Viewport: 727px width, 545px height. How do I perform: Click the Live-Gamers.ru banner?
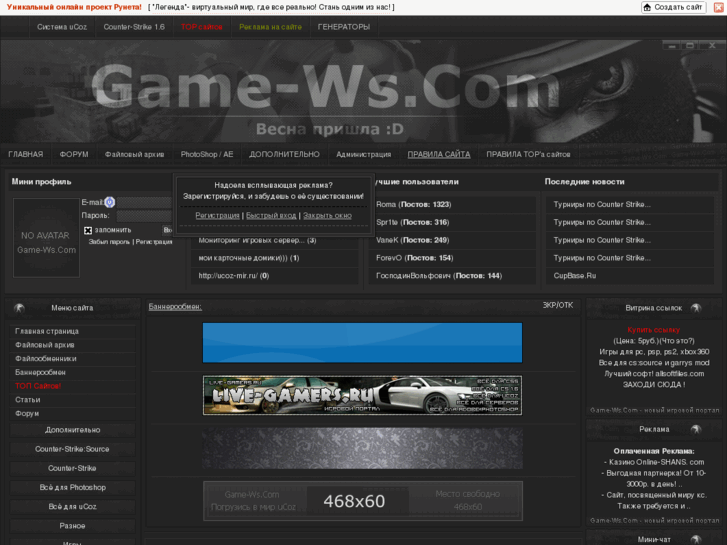coord(362,395)
